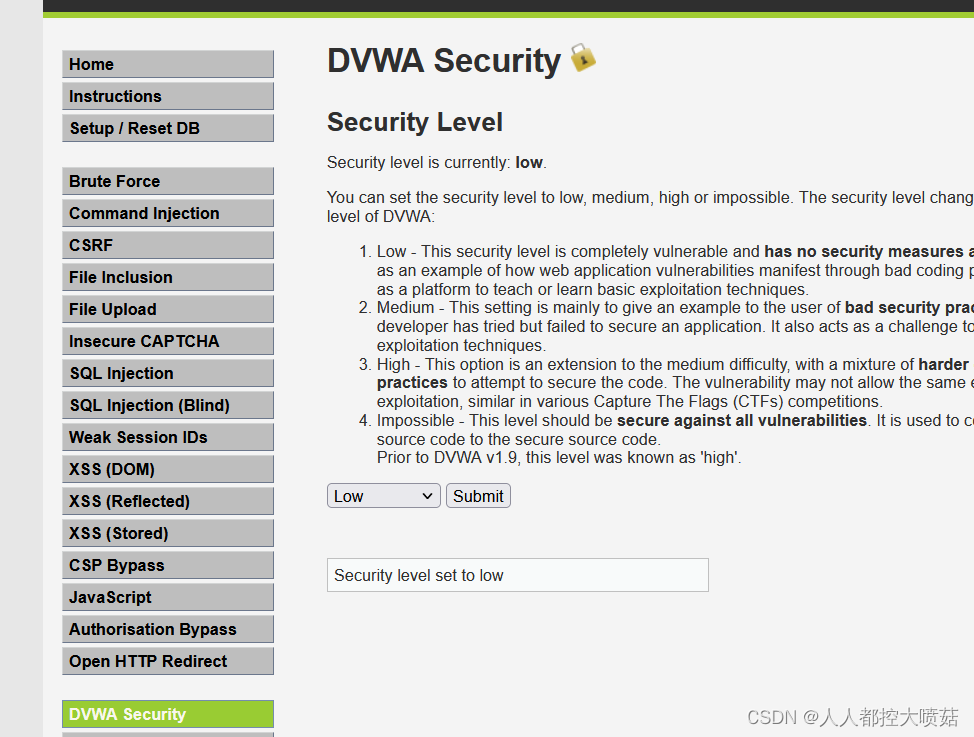Click inside the 'Security level set to low' box
This screenshot has height=737, width=974.
coord(517,575)
